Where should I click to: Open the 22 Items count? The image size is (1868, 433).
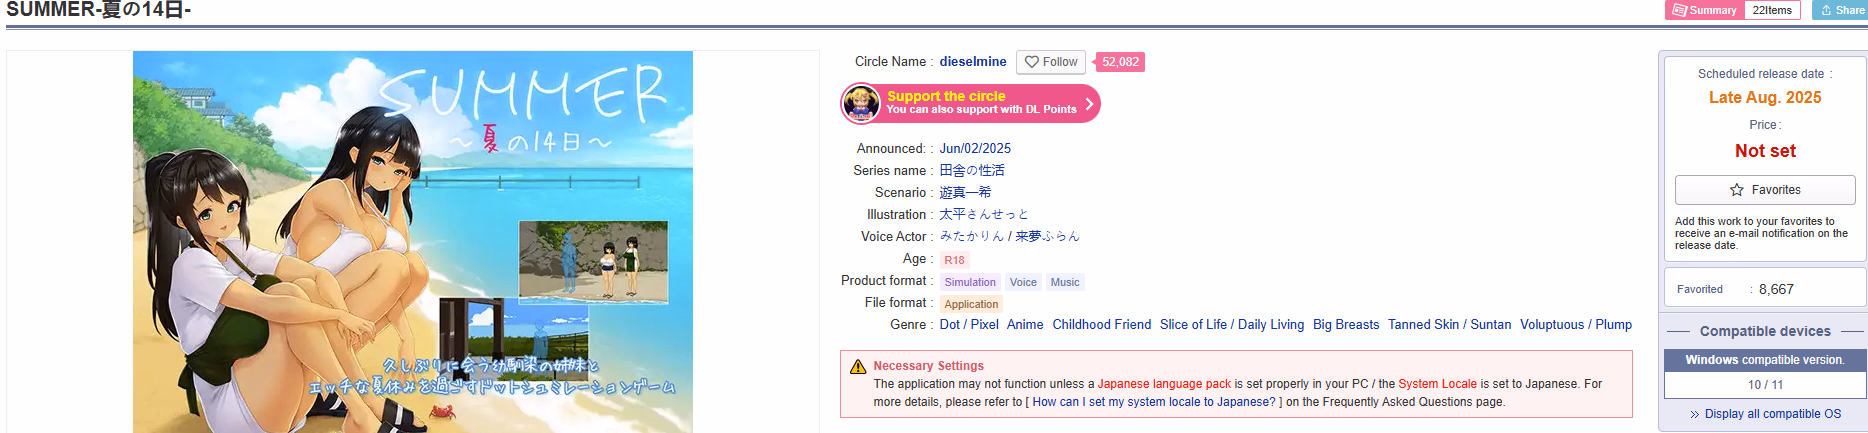pyautogui.click(x=1772, y=10)
